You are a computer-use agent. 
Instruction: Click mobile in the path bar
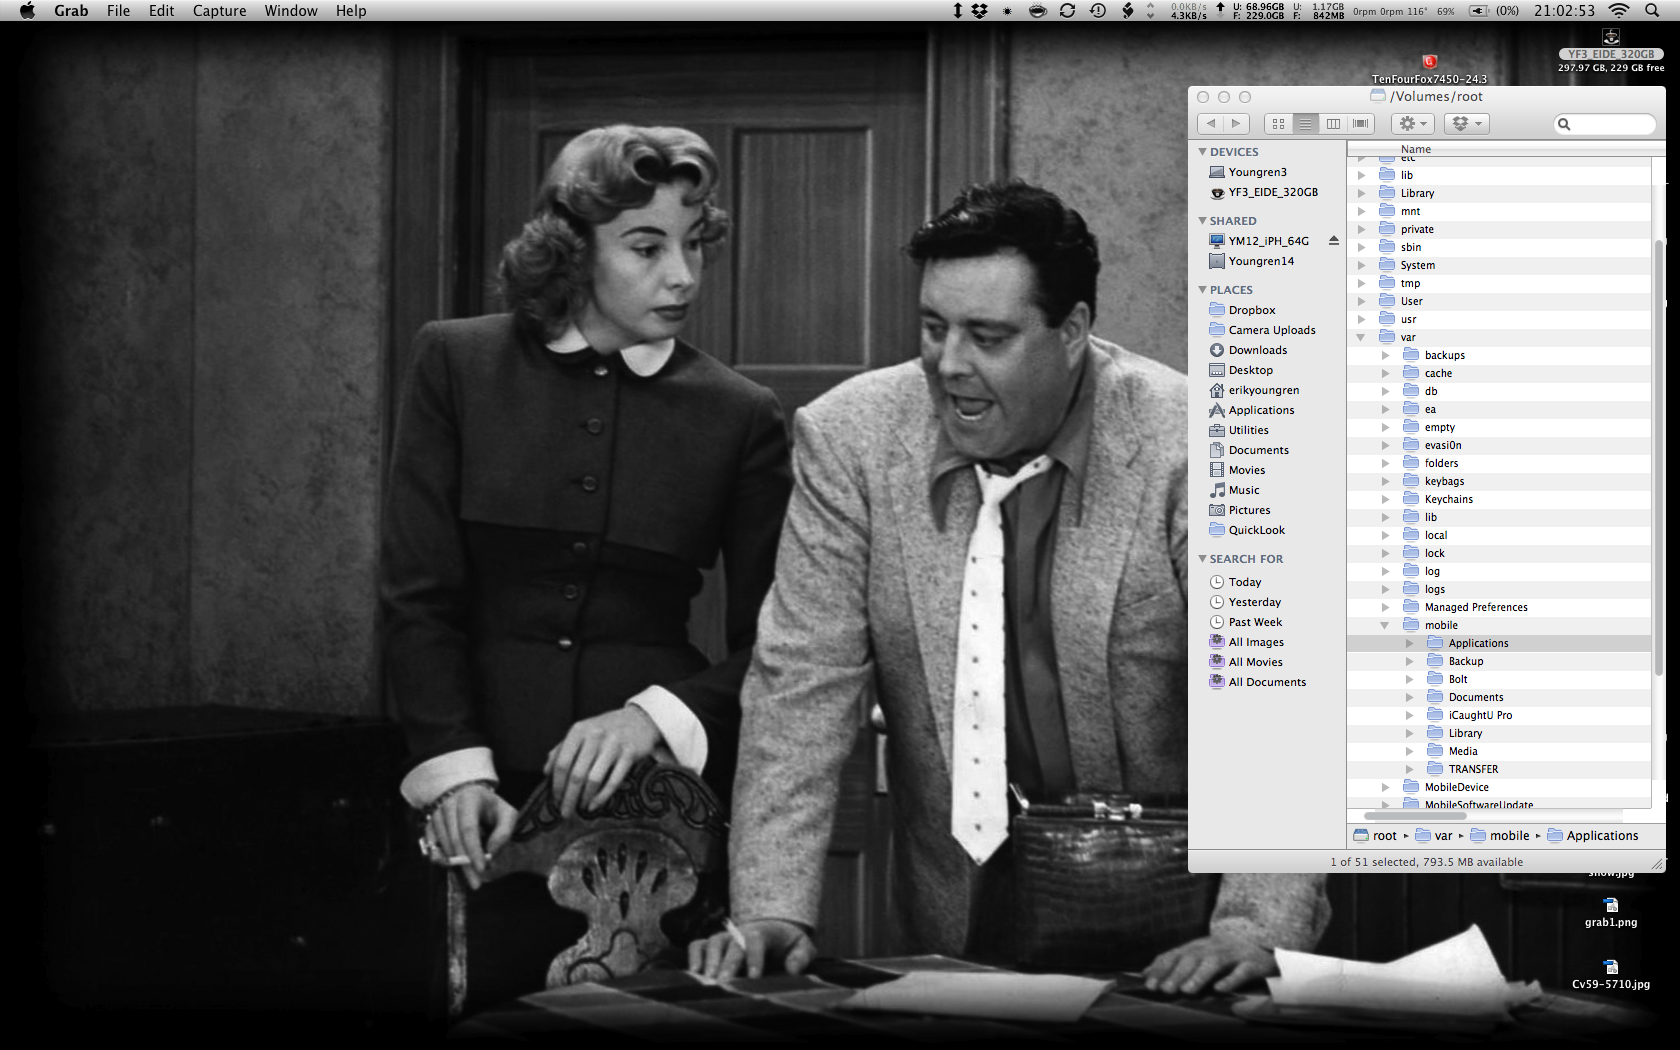point(1500,836)
